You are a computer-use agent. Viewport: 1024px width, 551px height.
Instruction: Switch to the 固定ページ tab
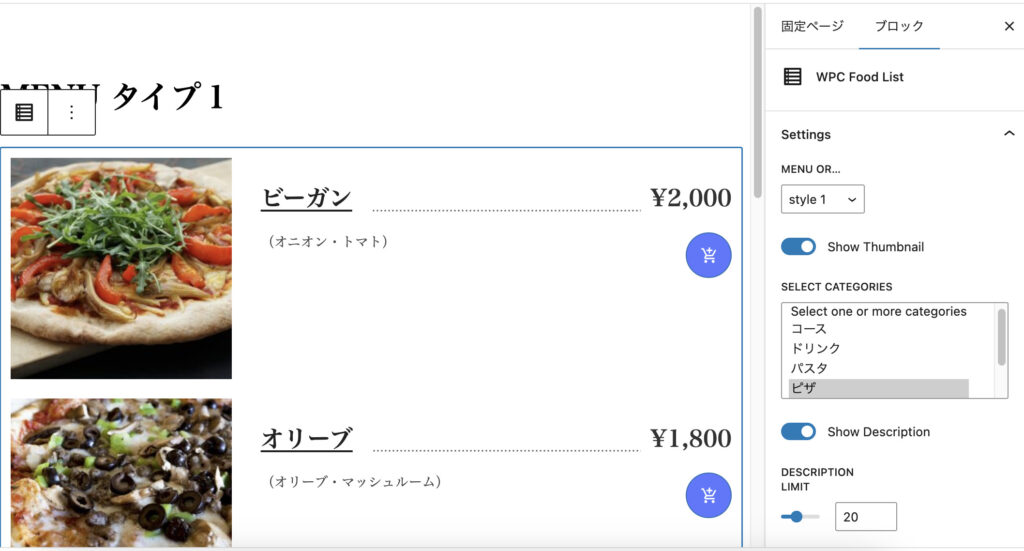(x=812, y=26)
